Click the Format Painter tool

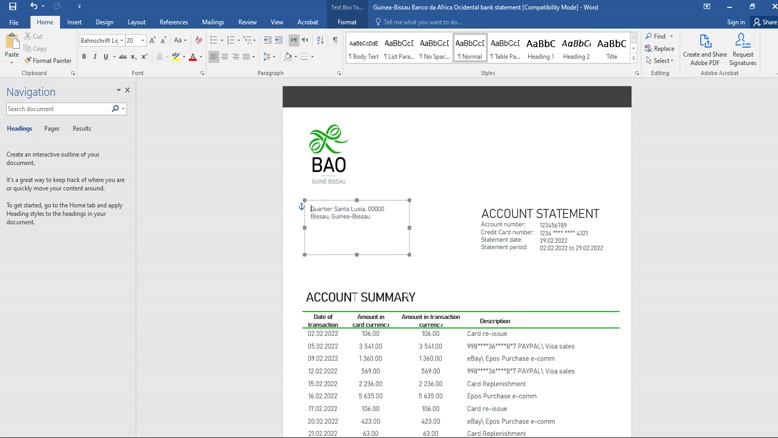(x=48, y=61)
